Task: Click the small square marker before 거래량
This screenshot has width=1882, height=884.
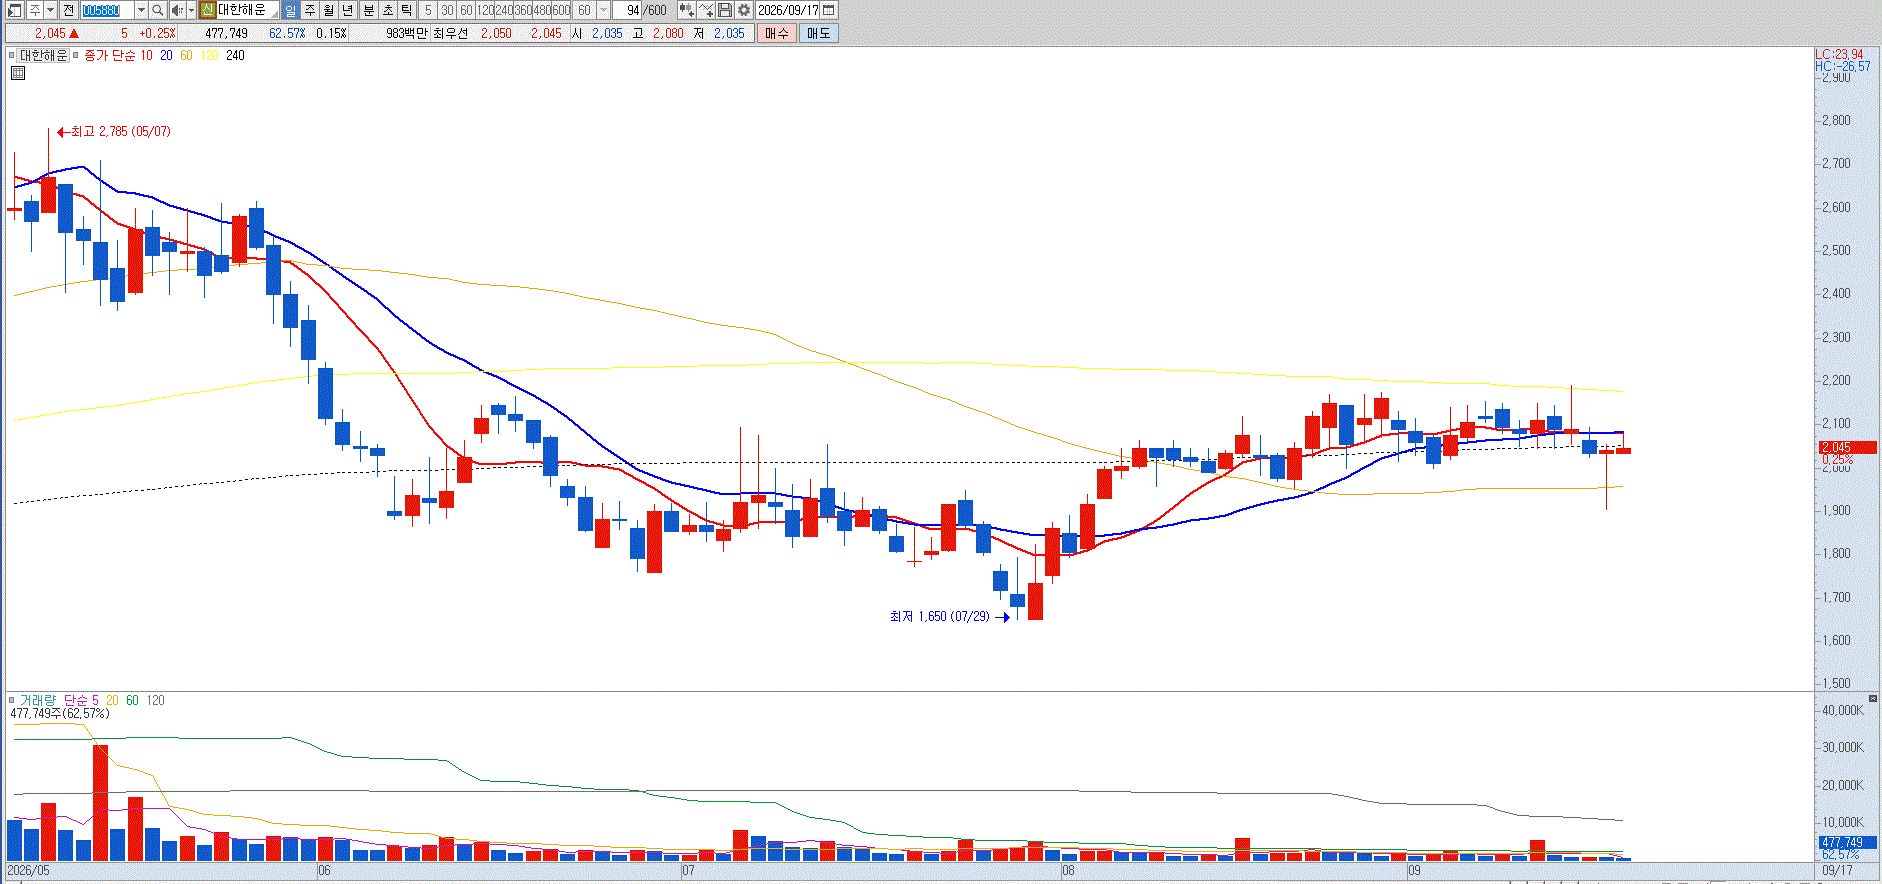Action: (12, 700)
